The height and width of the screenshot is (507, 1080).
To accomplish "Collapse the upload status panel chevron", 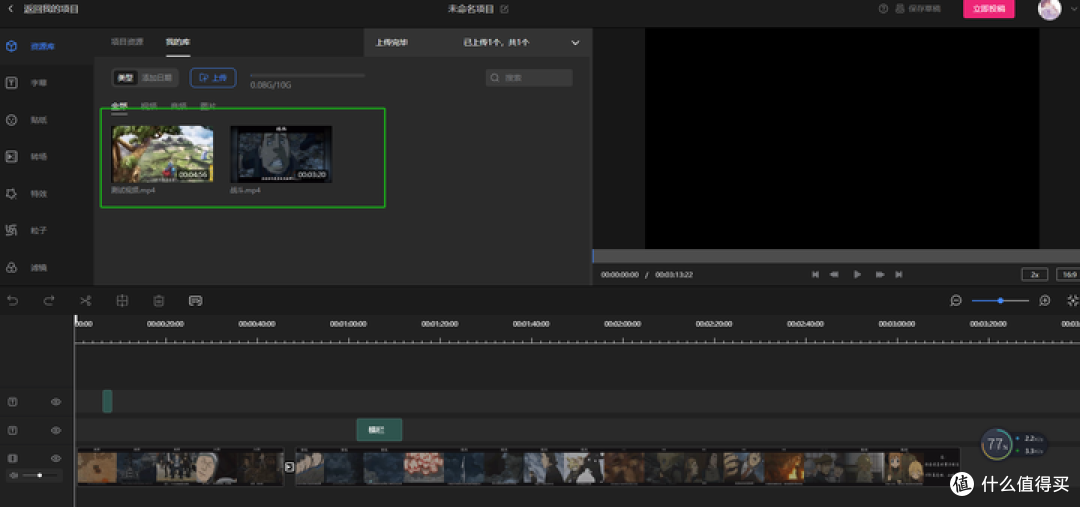I will 576,43.
